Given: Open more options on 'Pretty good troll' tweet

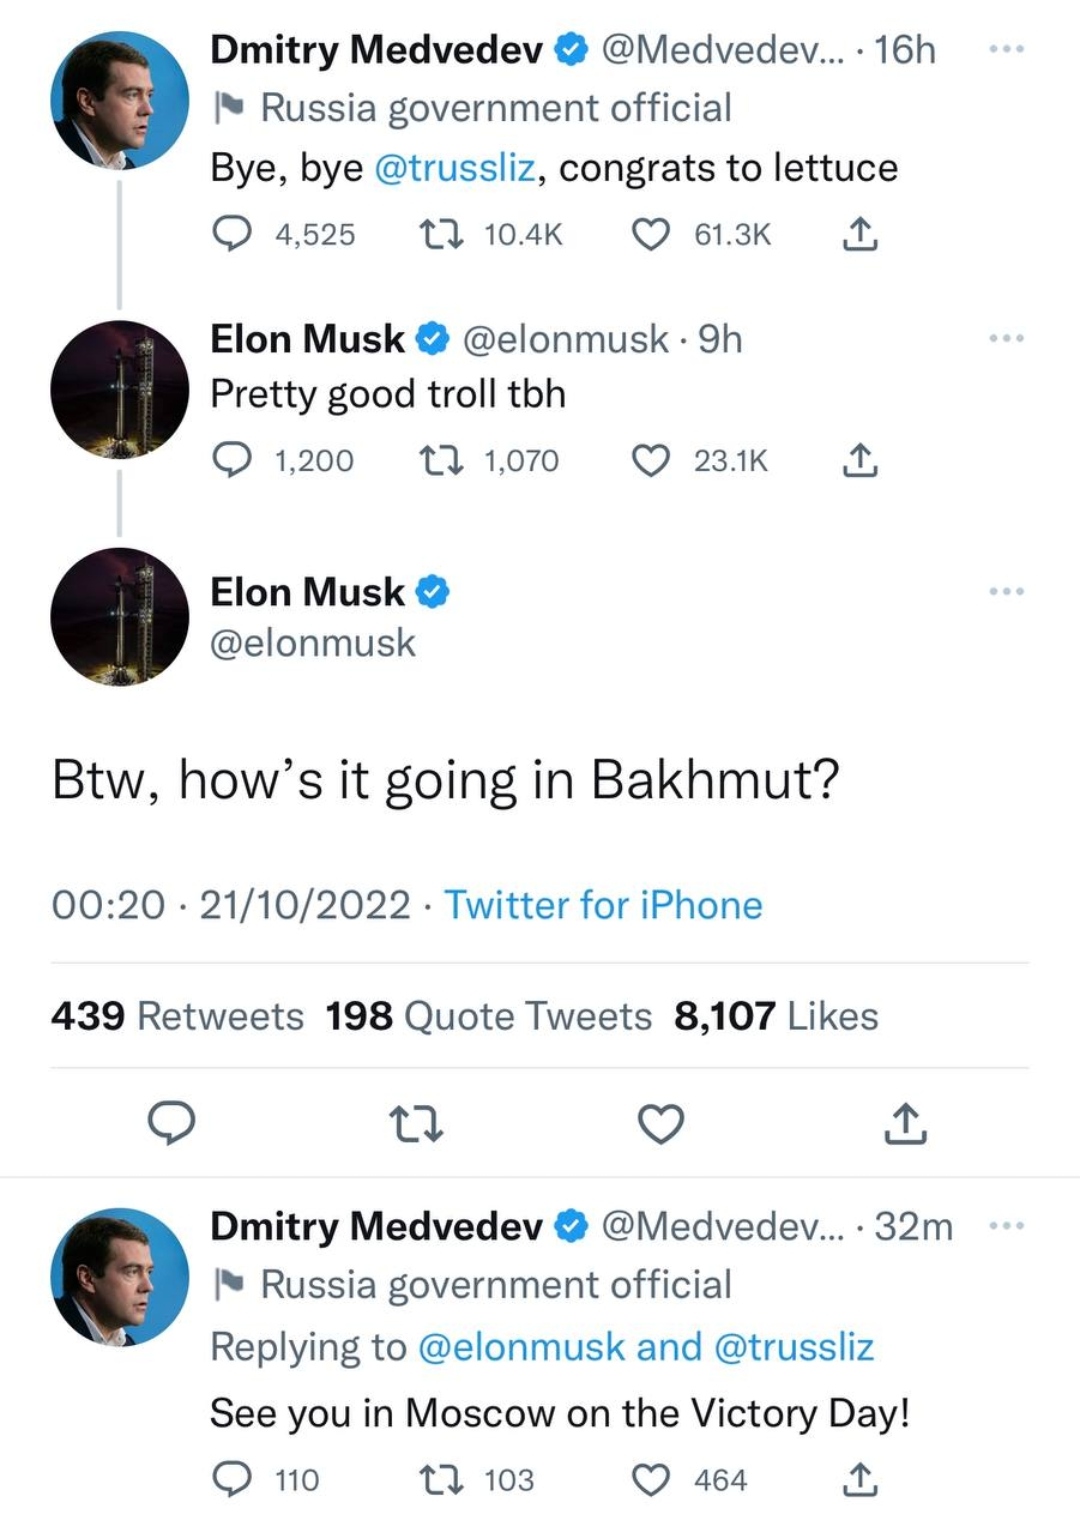Looking at the screenshot, I should coord(1006,338).
